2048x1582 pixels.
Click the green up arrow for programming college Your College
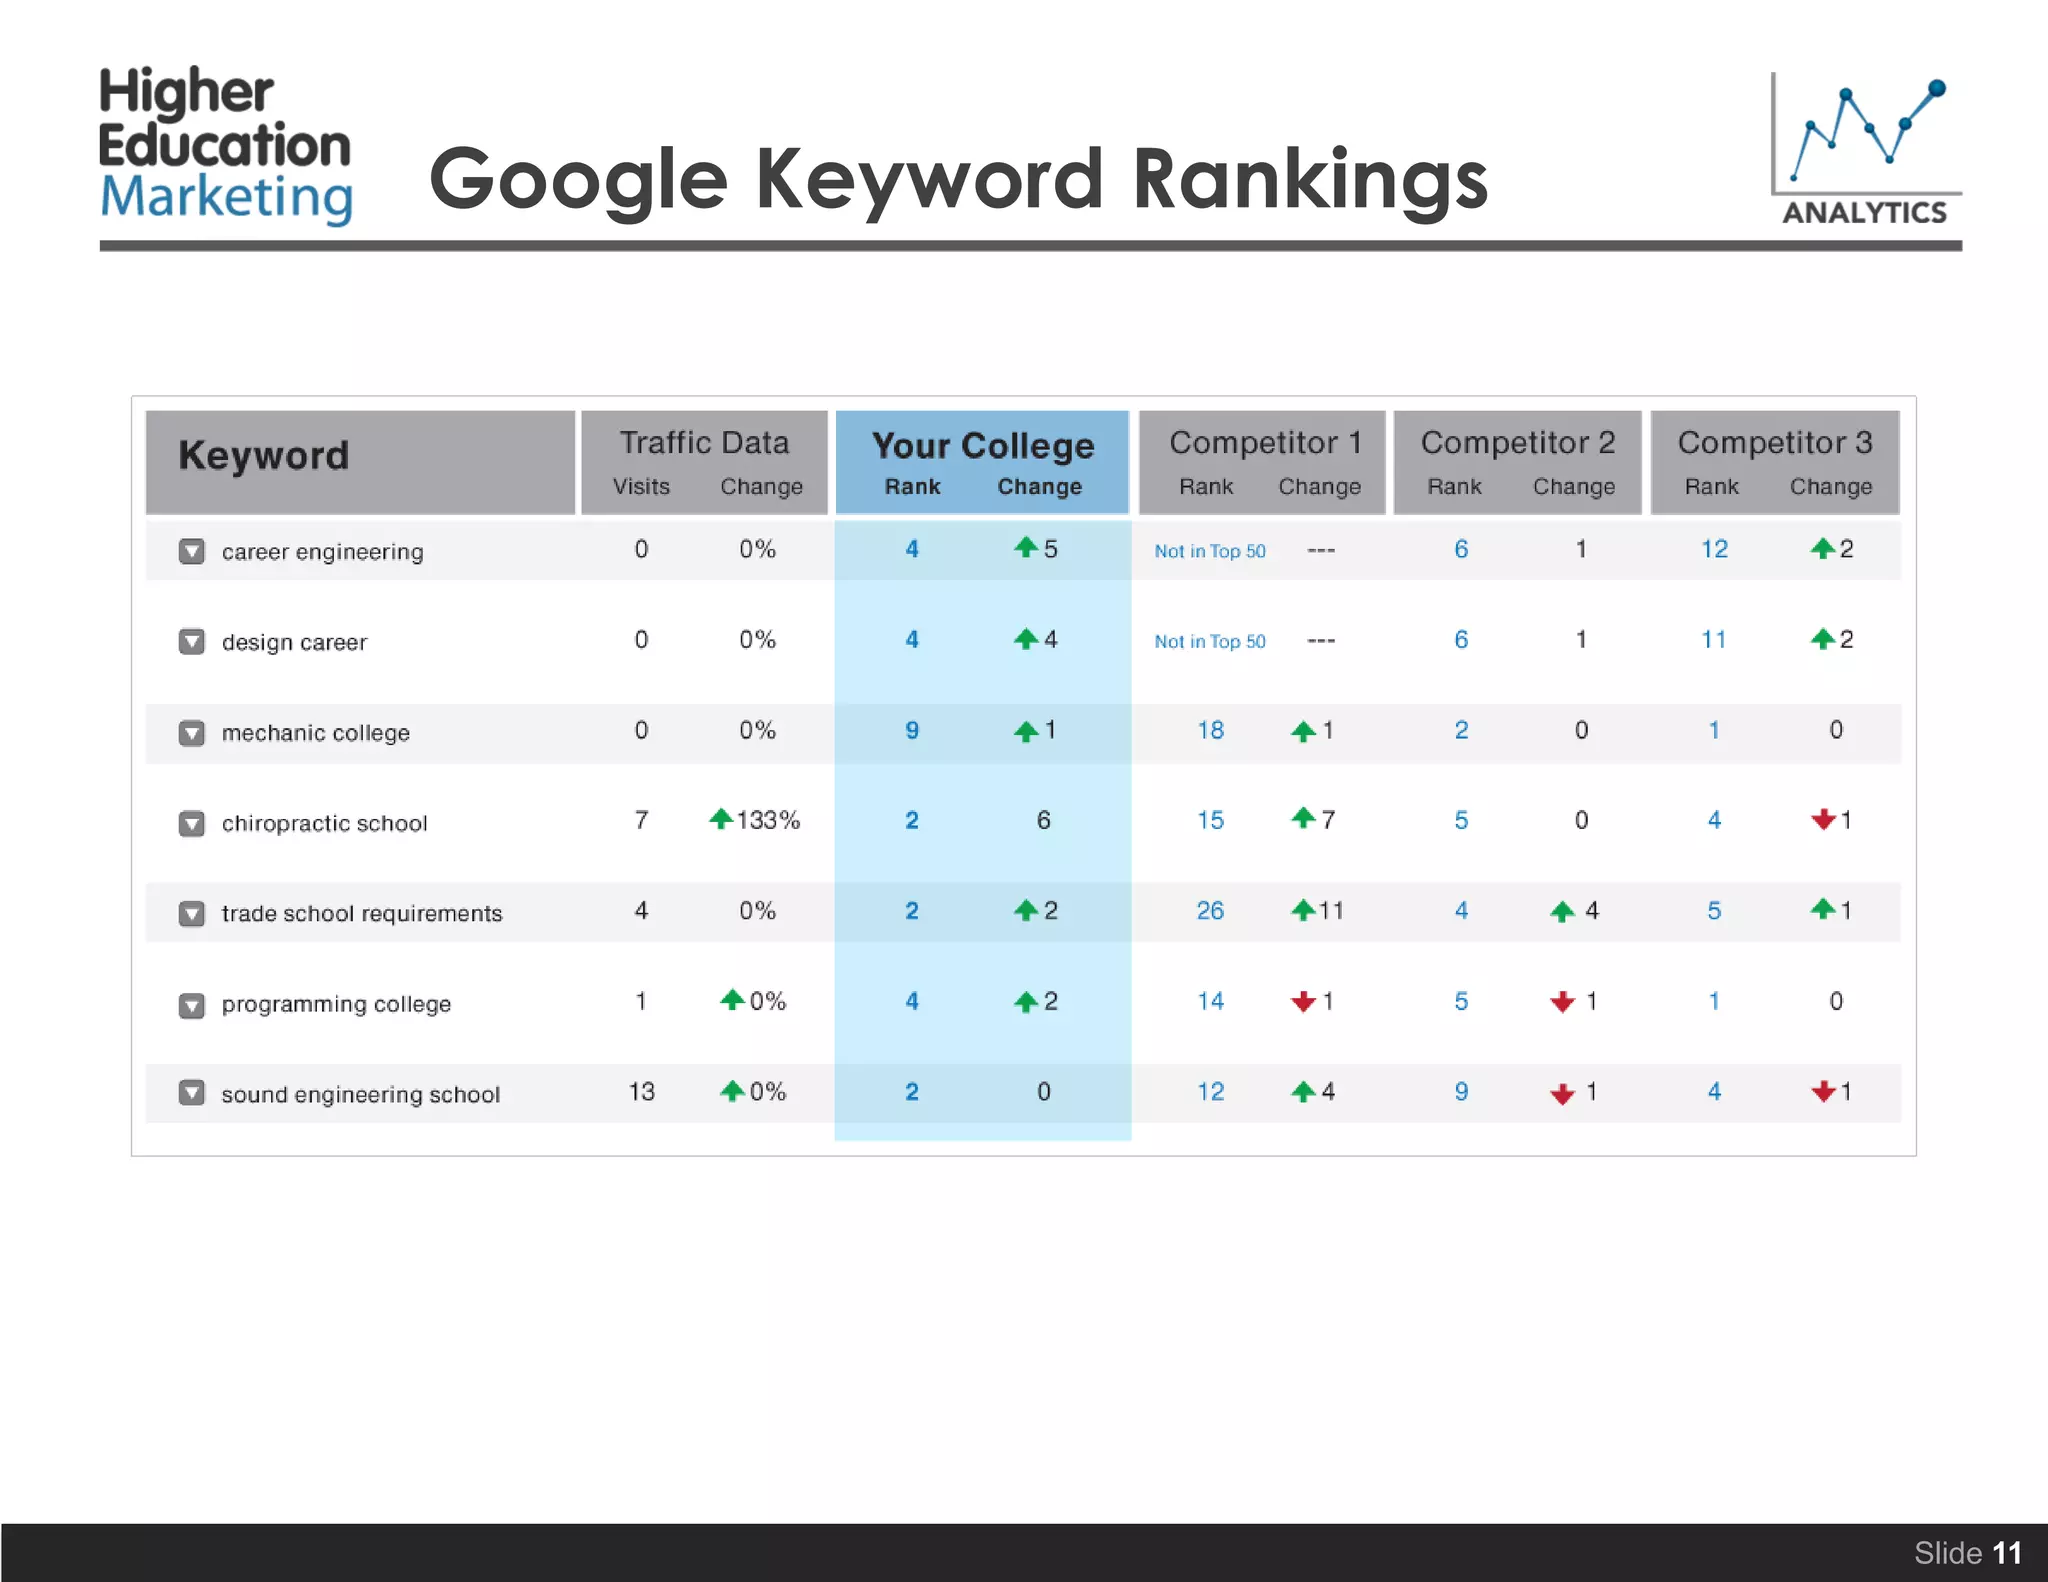[1026, 1001]
